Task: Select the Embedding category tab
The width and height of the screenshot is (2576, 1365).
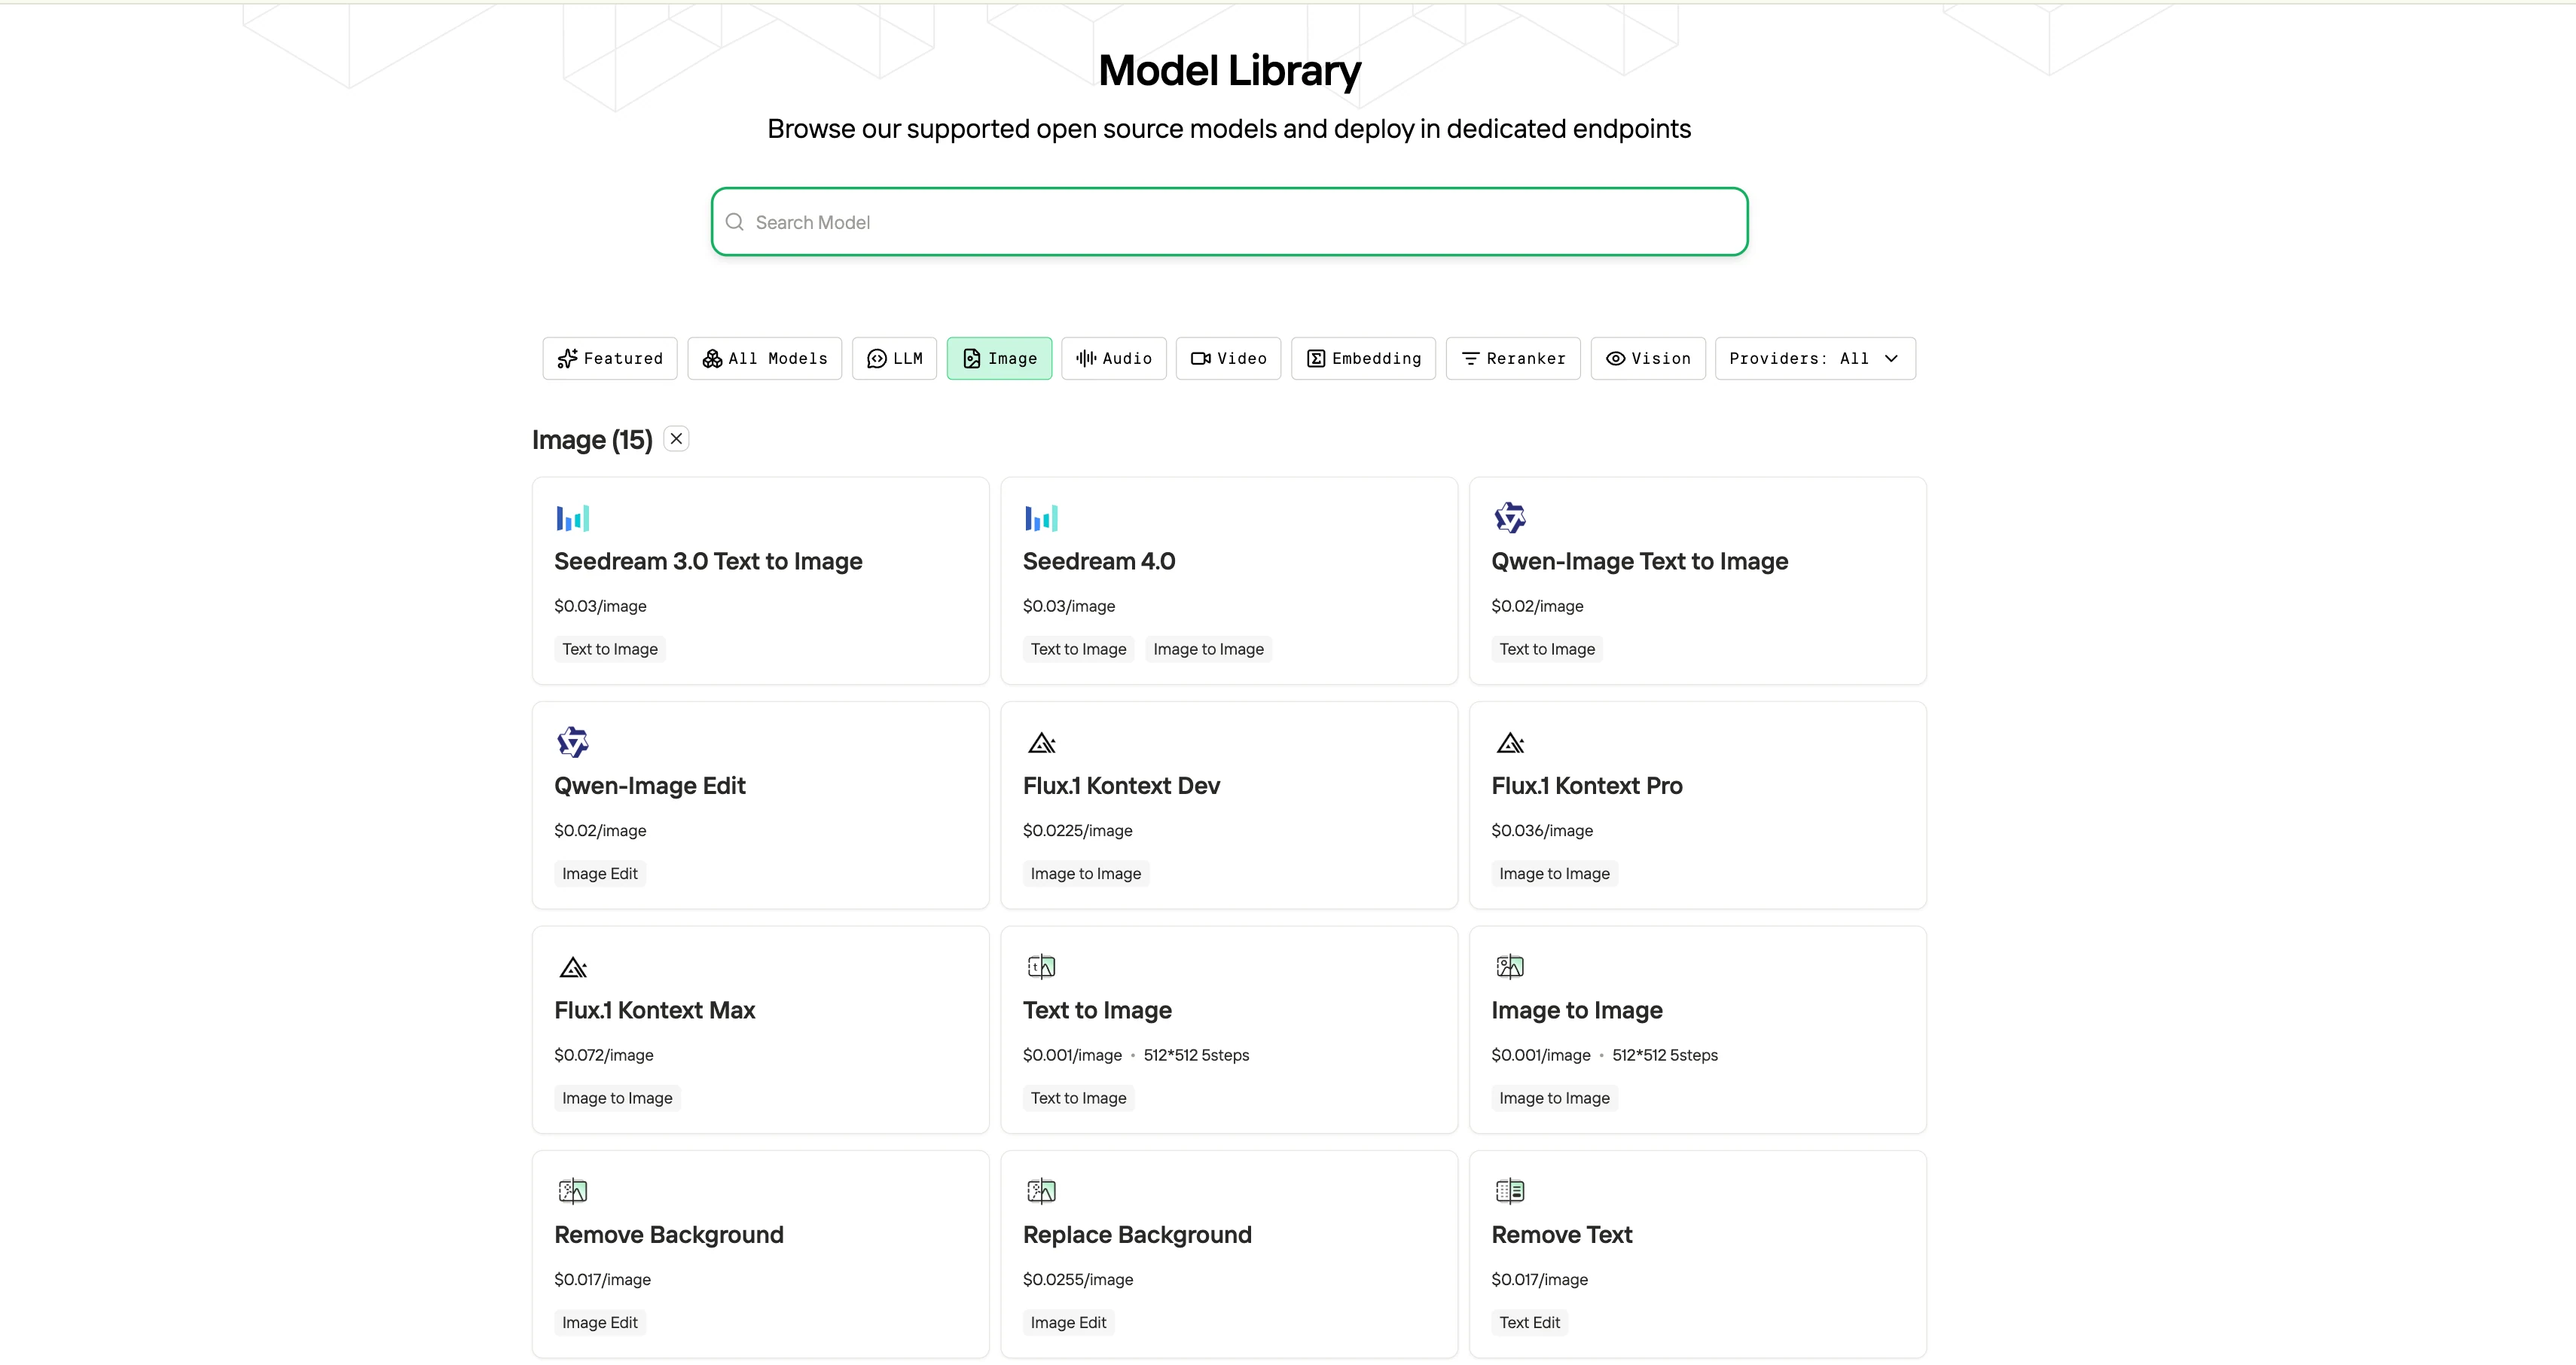Action: tap(1363, 358)
